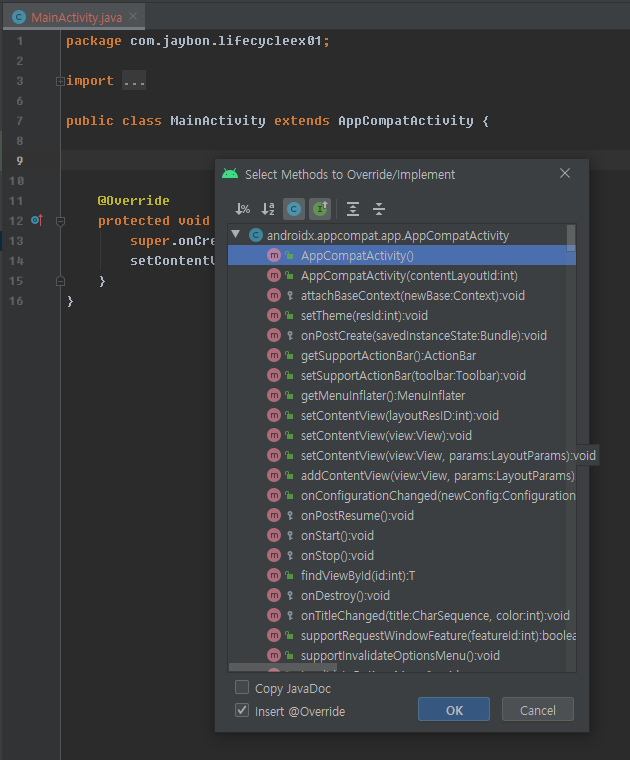The image size is (630, 760).
Task: Click the class name MainActivity in editor
Action: pos(218,121)
